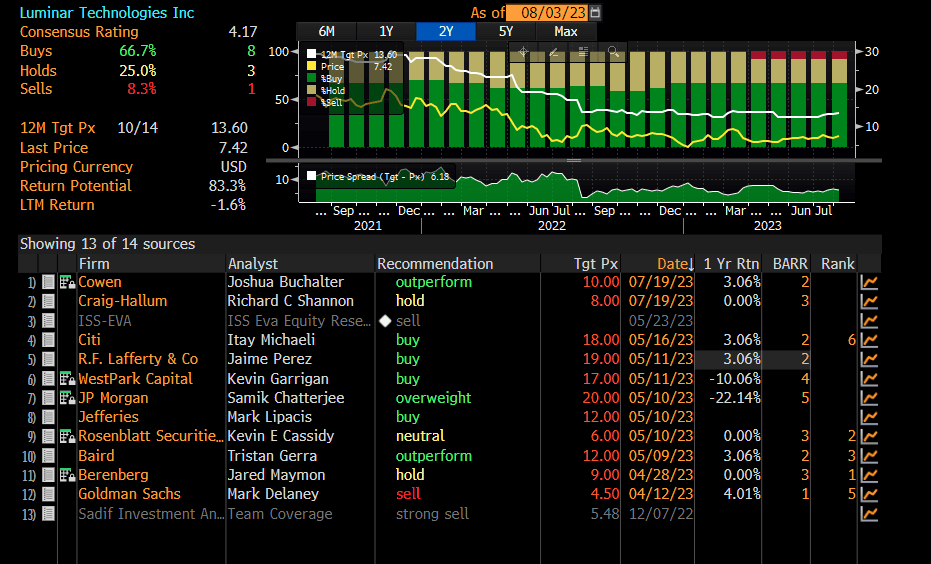Click the BARR column header
The image size is (931, 564).
coord(790,264)
